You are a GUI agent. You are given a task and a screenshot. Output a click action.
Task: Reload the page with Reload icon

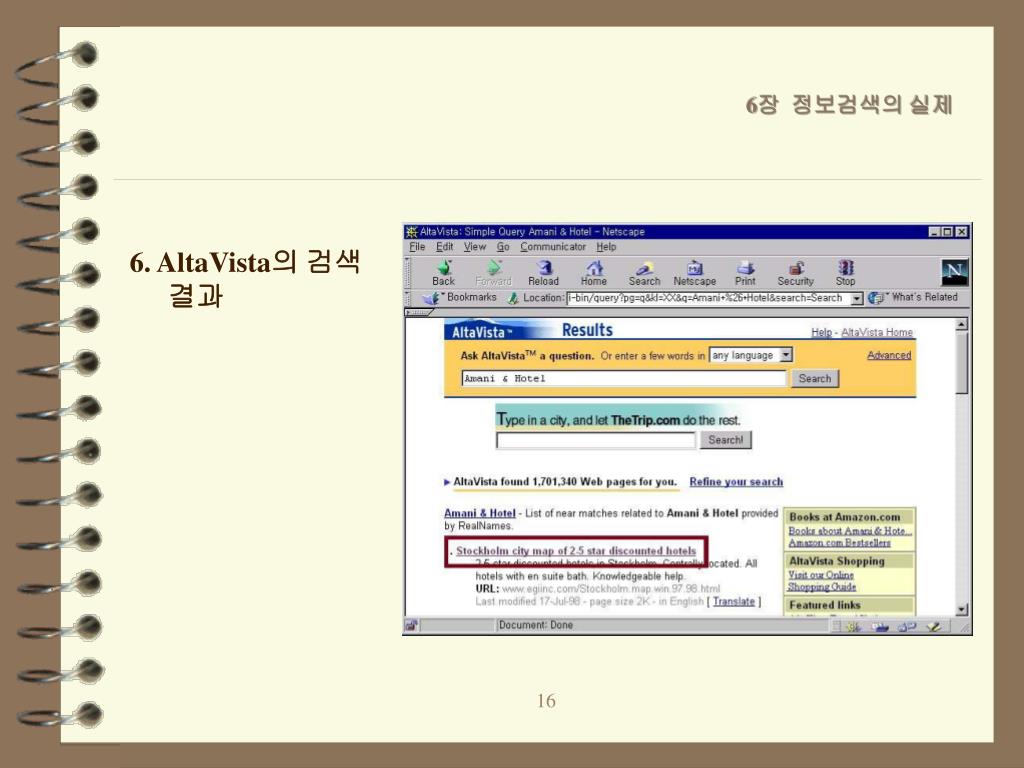543,272
